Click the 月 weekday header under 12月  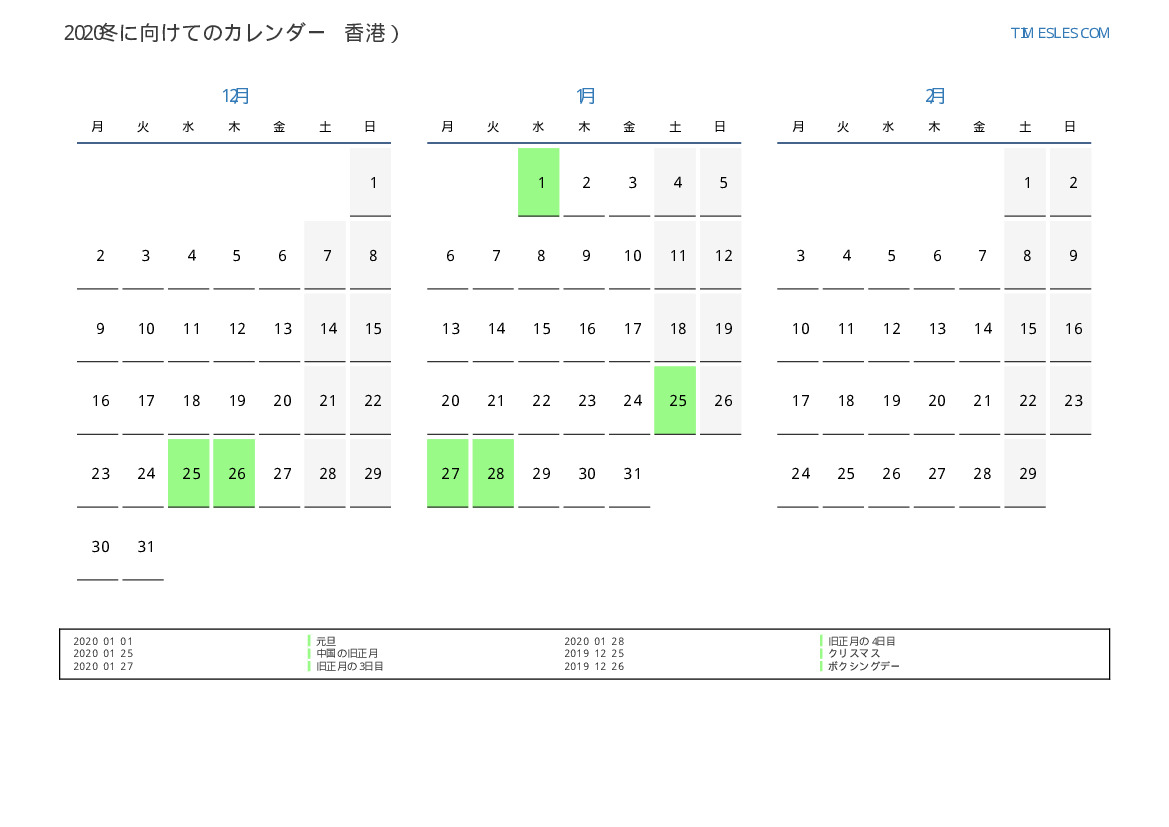point(98,127)
